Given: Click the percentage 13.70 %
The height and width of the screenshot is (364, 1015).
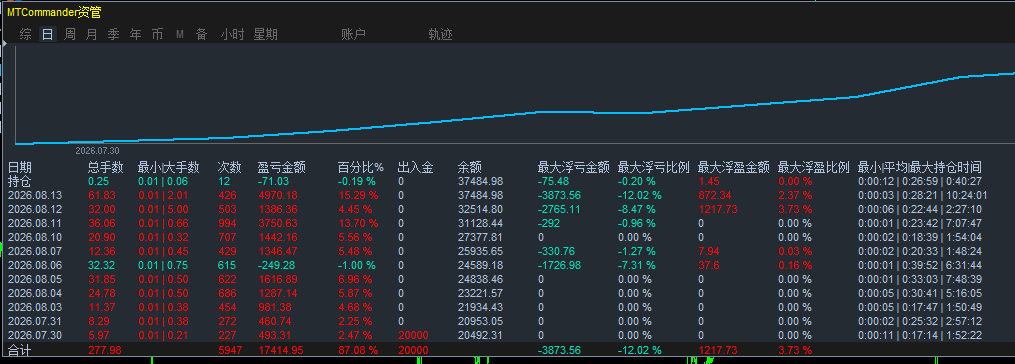Looking at the screenshot, I should 357,223.
